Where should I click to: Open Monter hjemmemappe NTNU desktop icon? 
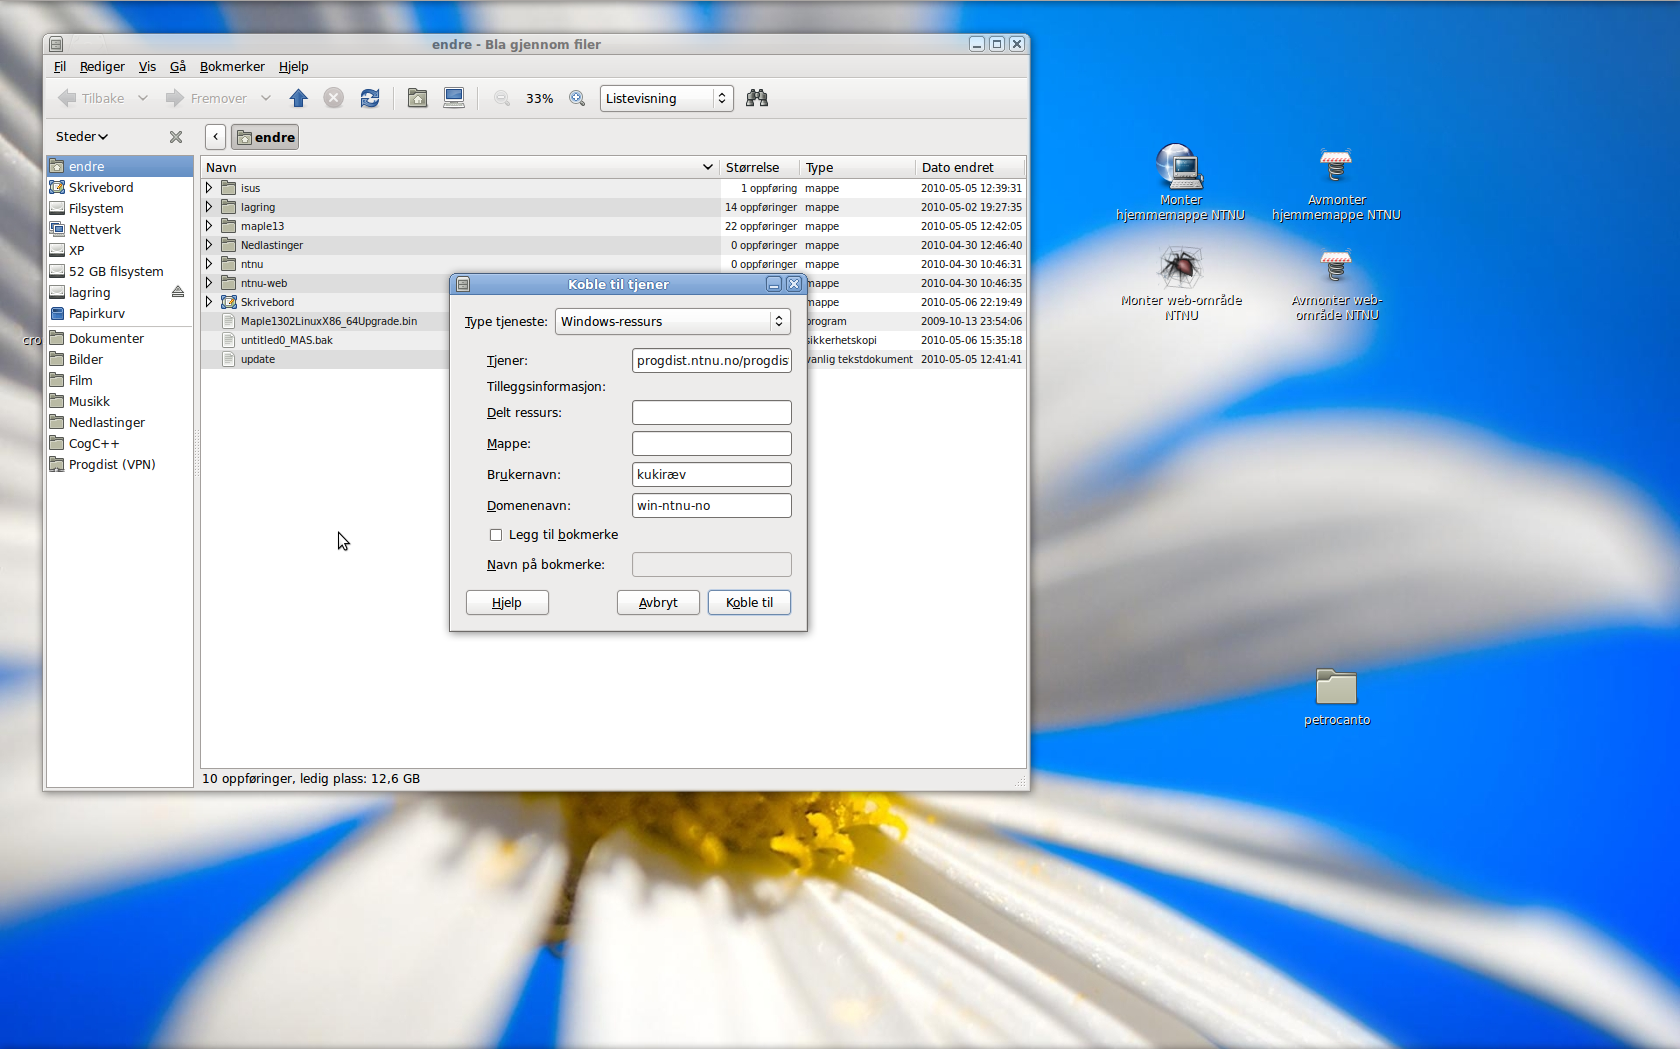[1181, 182]
